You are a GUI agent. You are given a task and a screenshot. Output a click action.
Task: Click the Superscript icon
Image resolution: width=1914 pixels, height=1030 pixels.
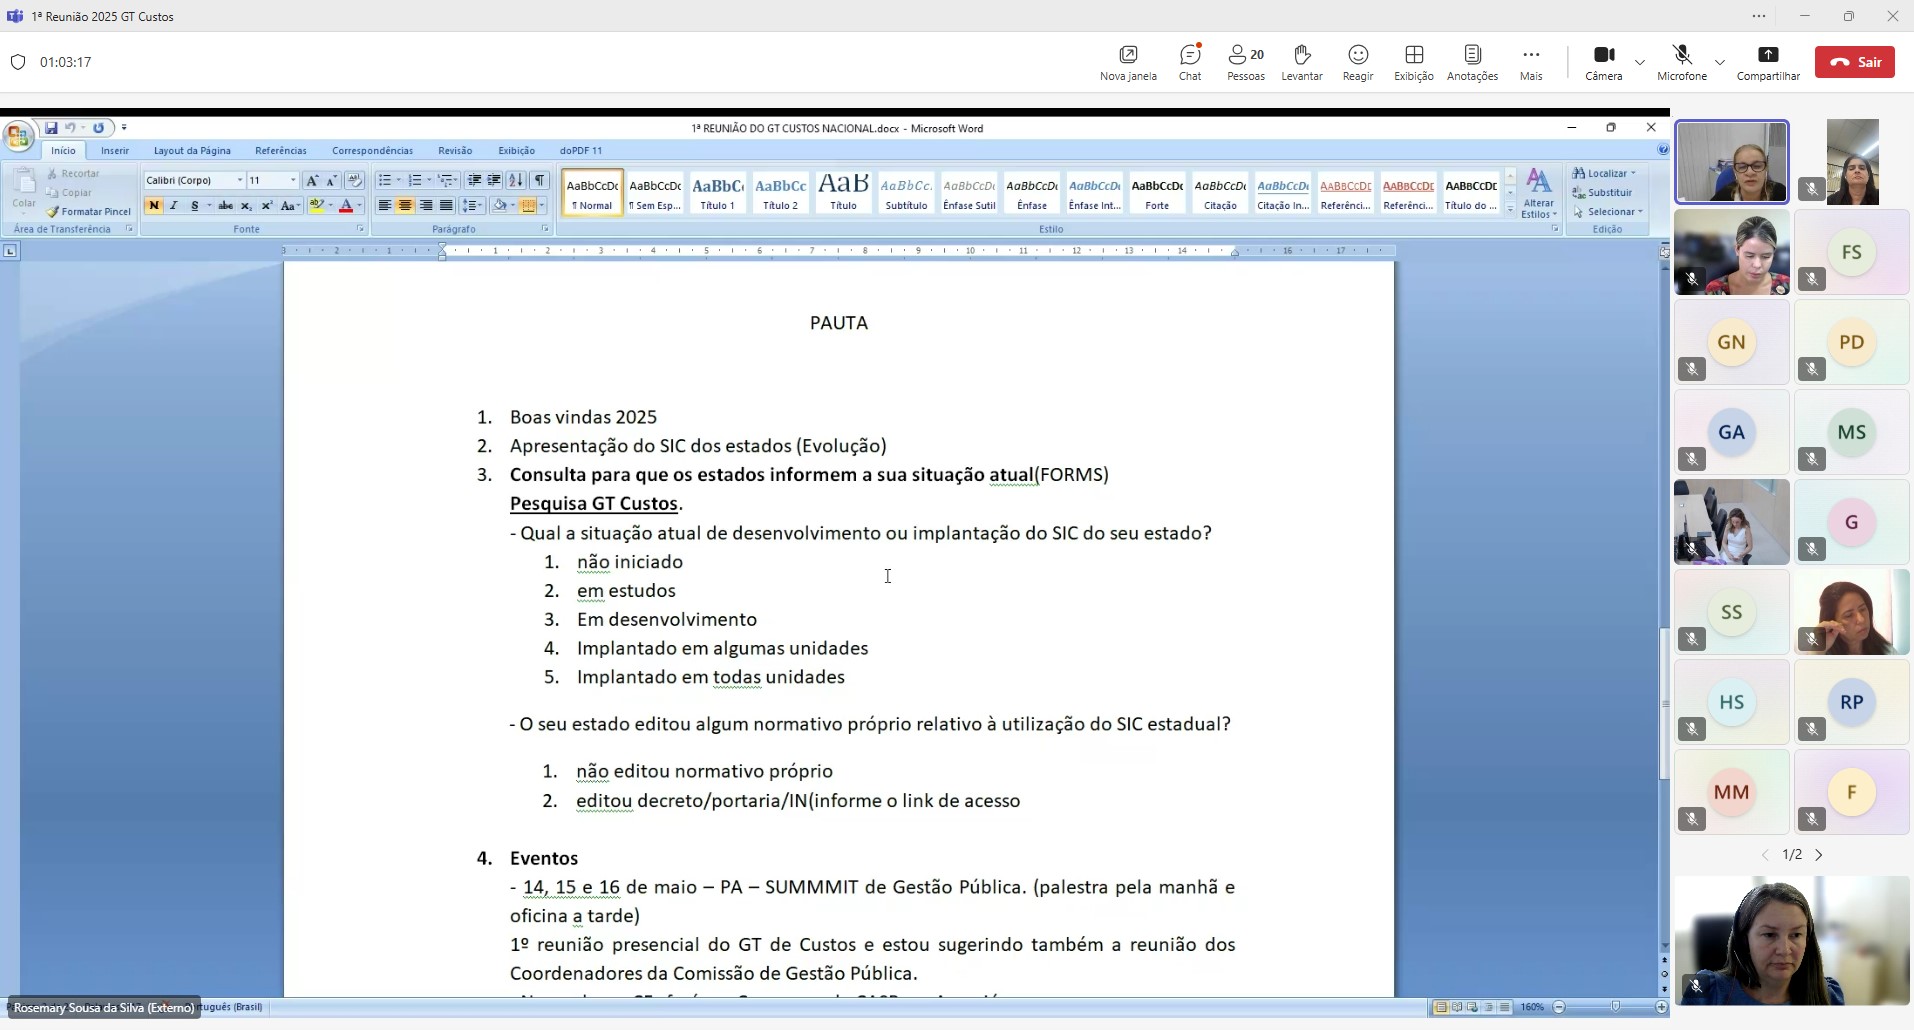pos(267,206)
